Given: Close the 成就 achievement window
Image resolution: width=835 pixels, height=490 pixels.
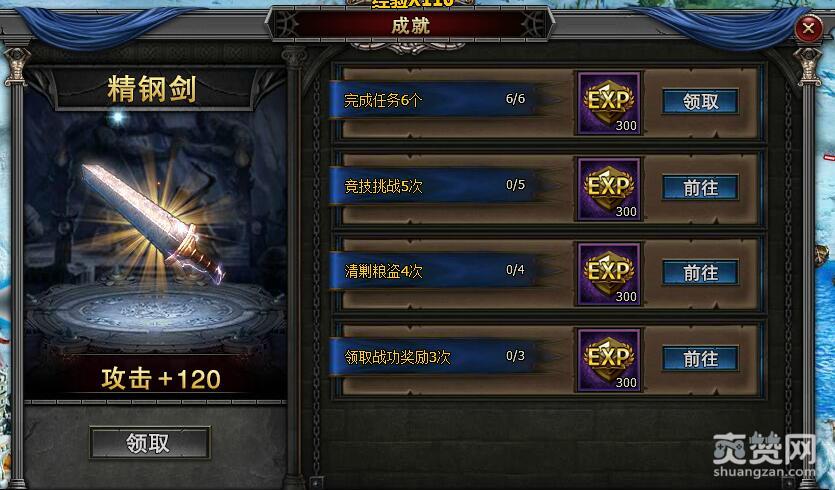Looking at the screenshot, I should coord(808,28).
